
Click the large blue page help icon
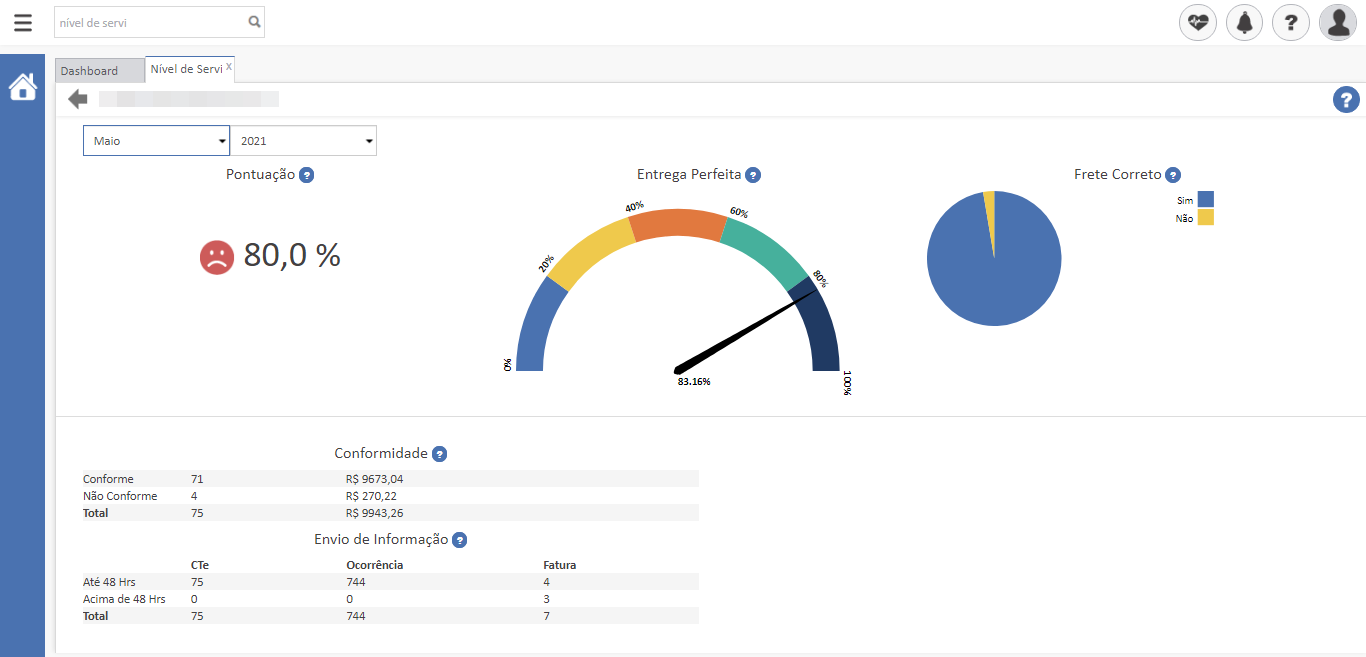point(1346,99)
